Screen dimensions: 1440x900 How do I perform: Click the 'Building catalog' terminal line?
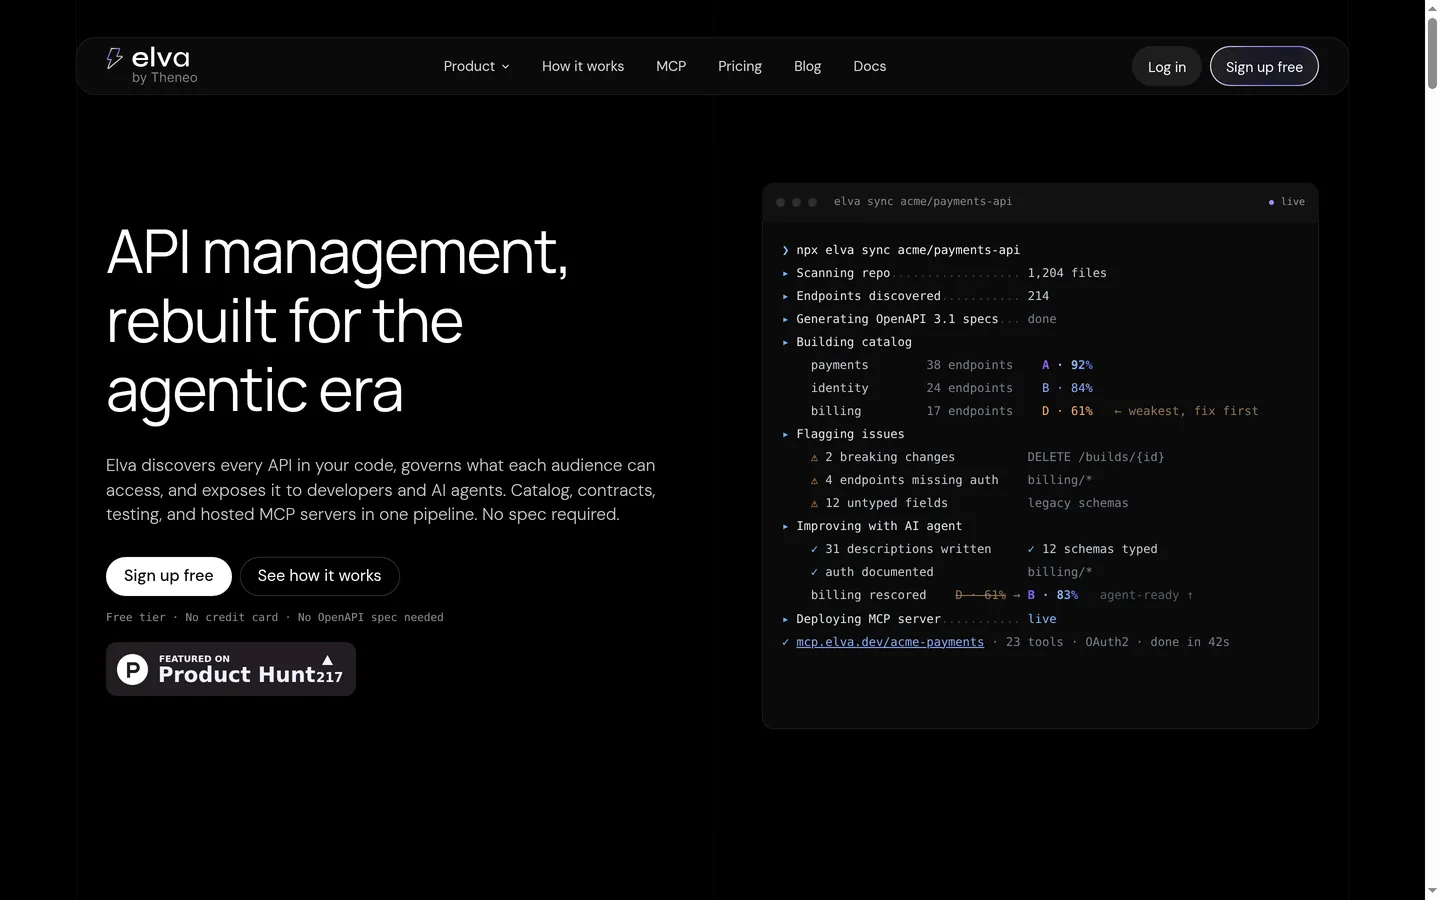tap(847, 342)
